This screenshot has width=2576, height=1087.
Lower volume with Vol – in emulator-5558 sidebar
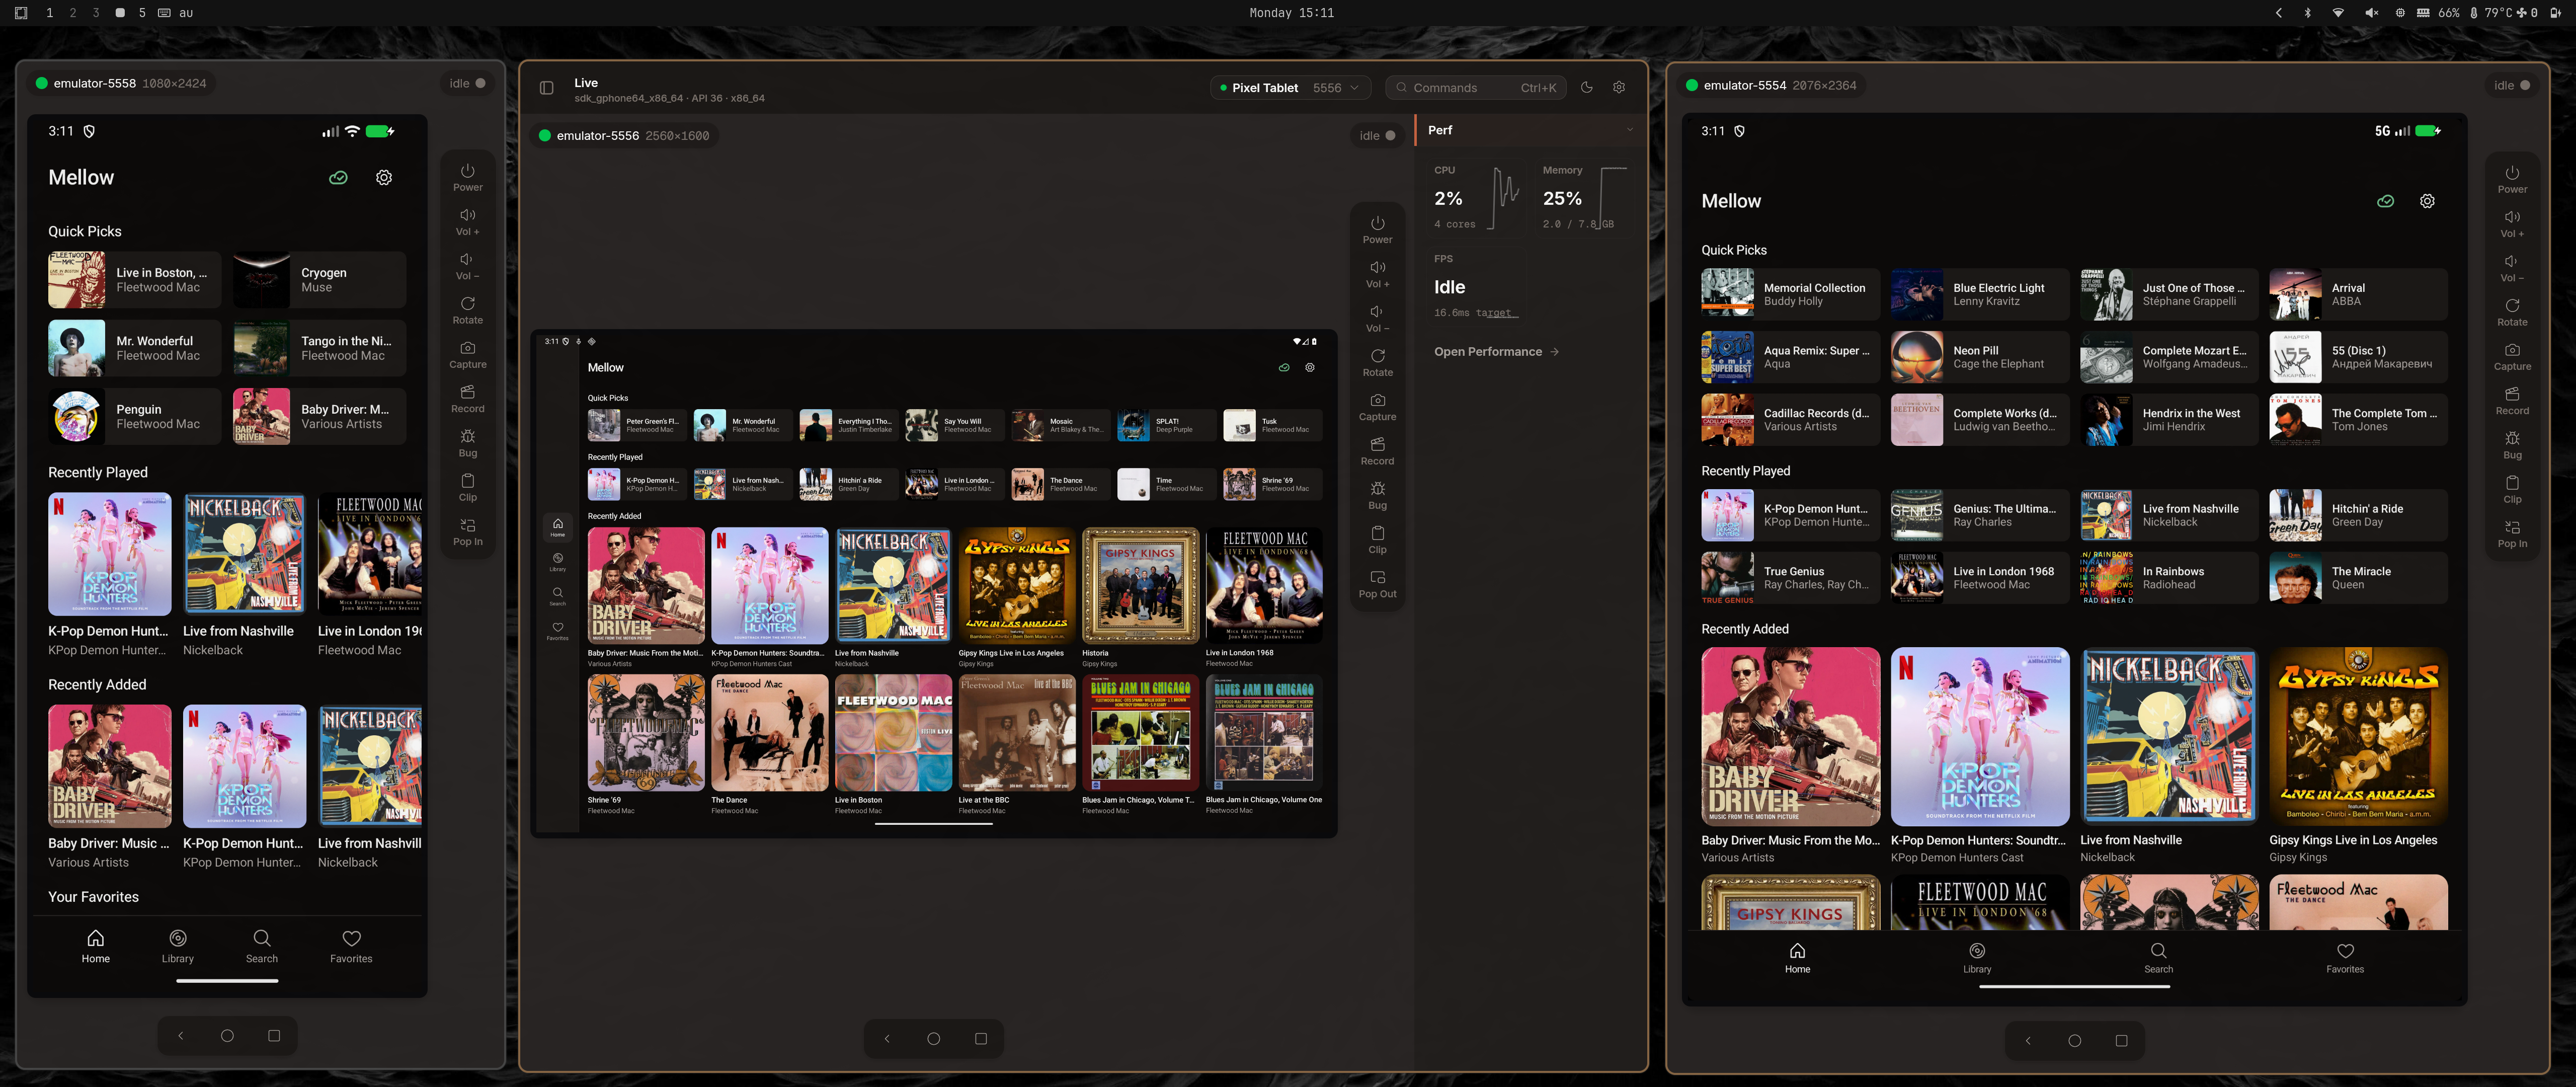(x=467, y=265)
